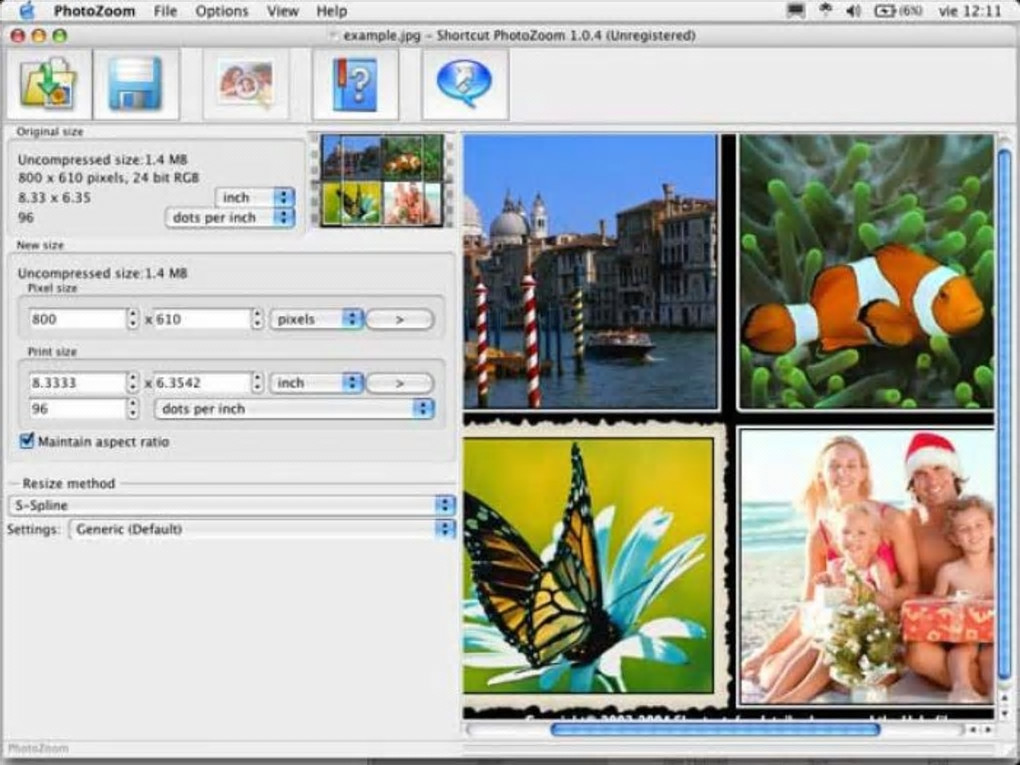This screenshot has height=765, width=1020.
Task: Open the Help question mark book icon
Action: 355,84
